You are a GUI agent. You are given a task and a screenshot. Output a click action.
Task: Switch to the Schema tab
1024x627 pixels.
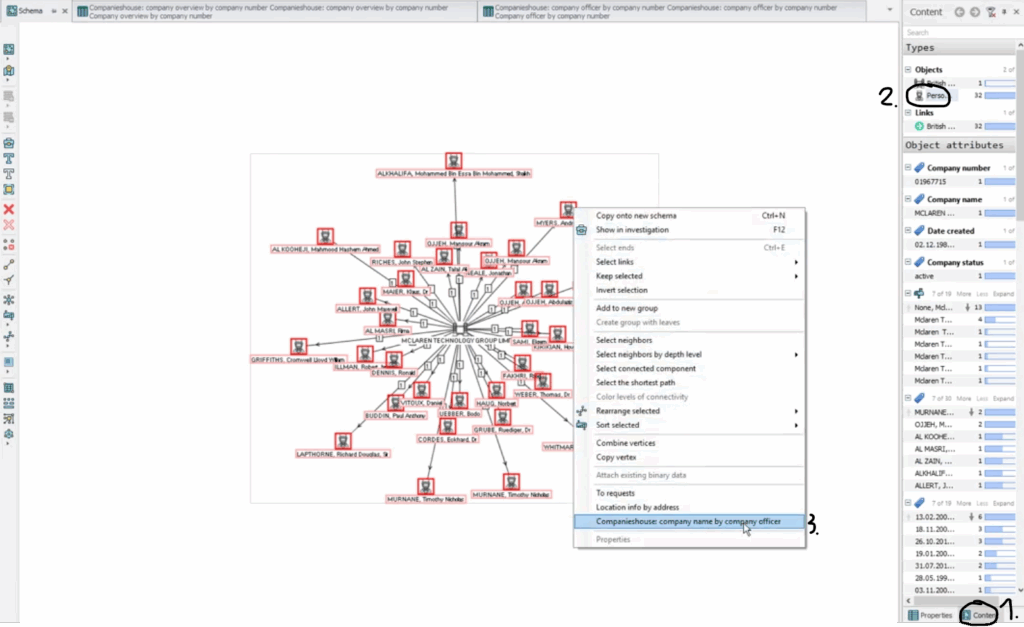pos(30,11)
